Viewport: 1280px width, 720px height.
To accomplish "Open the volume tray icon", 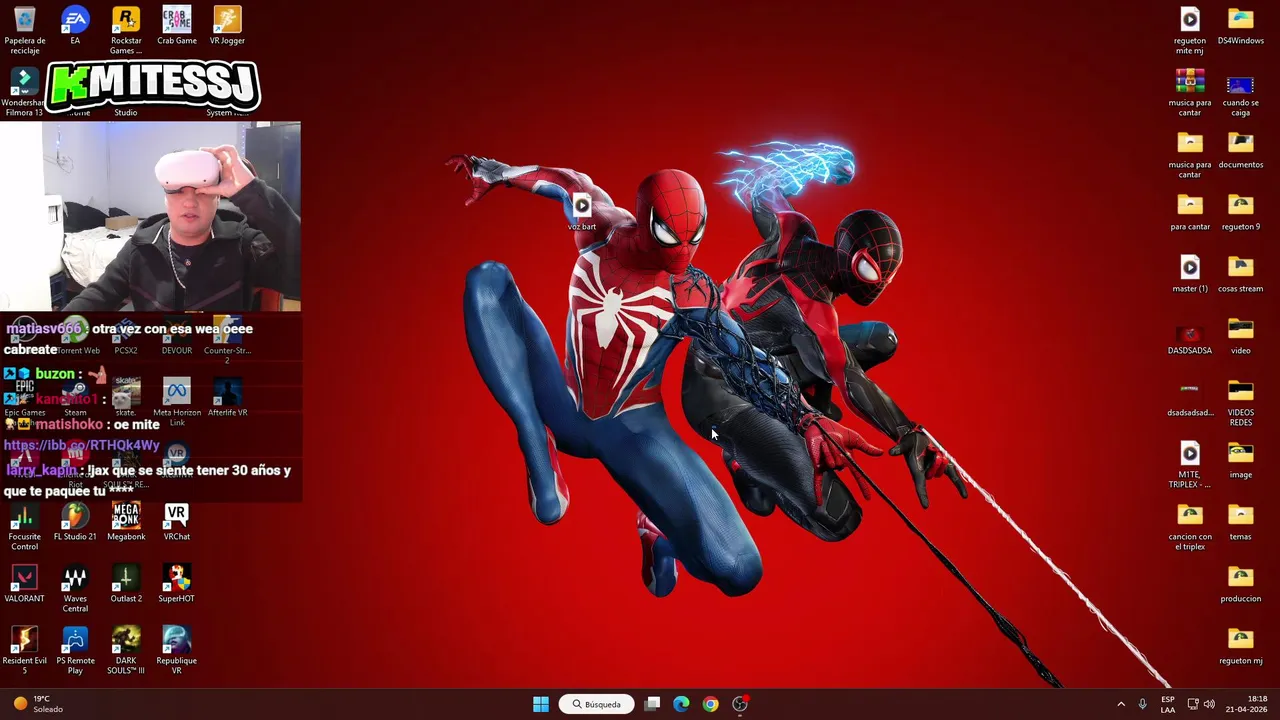I will [x=1209, y=704].
